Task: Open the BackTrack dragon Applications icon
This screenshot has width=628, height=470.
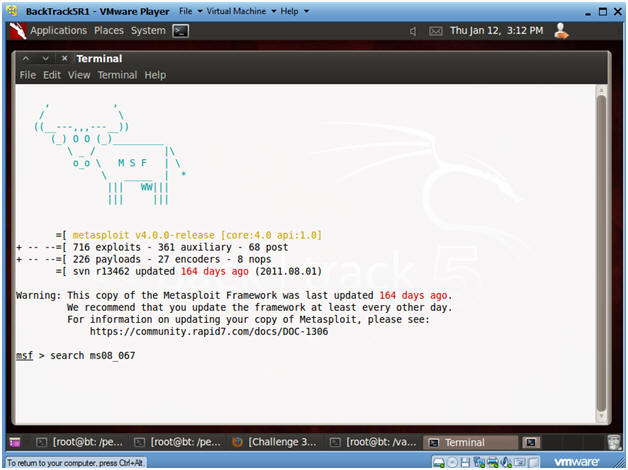Action: pos(18,31)
